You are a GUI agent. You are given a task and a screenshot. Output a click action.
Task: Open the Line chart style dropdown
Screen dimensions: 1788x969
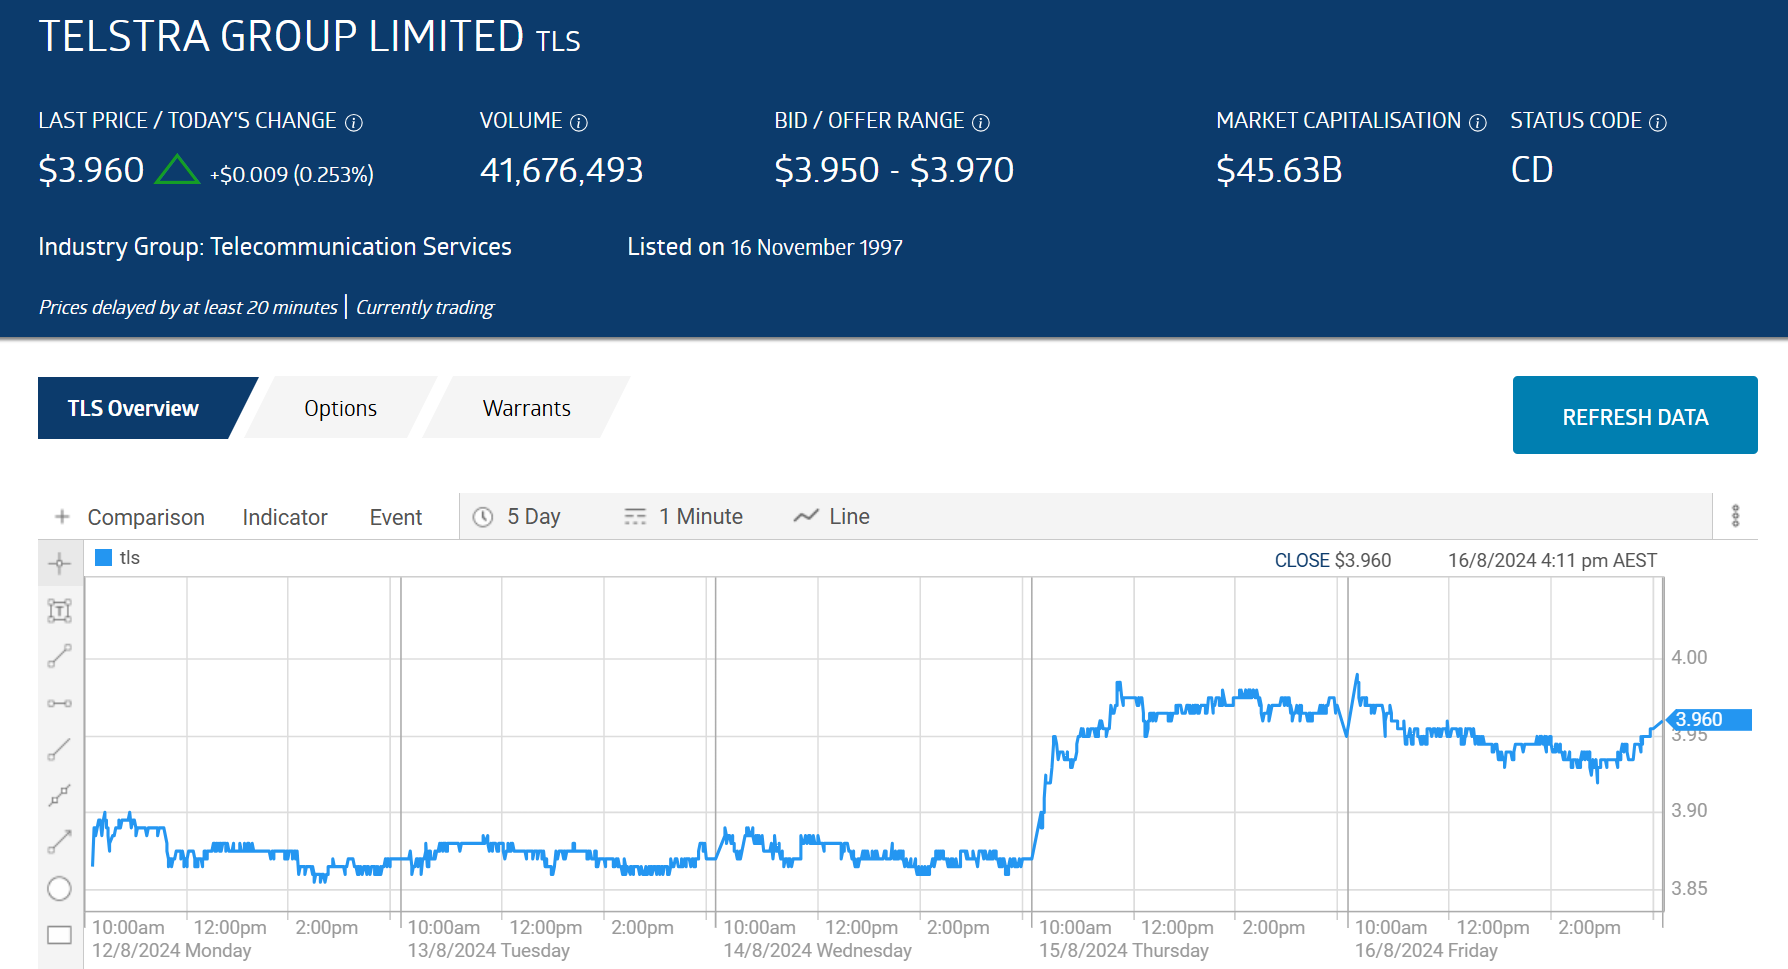click(x=832, y=516)
